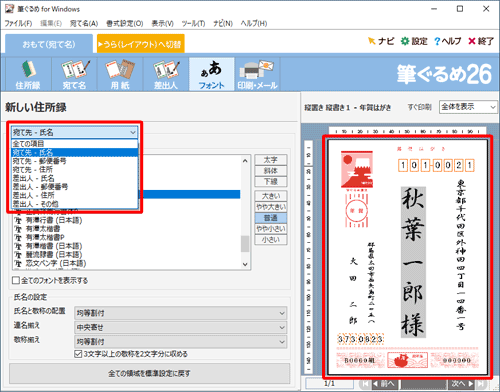Screen dimensions: 500x392
Task: Go to next page with 次へ
Action: coord(461,383)
